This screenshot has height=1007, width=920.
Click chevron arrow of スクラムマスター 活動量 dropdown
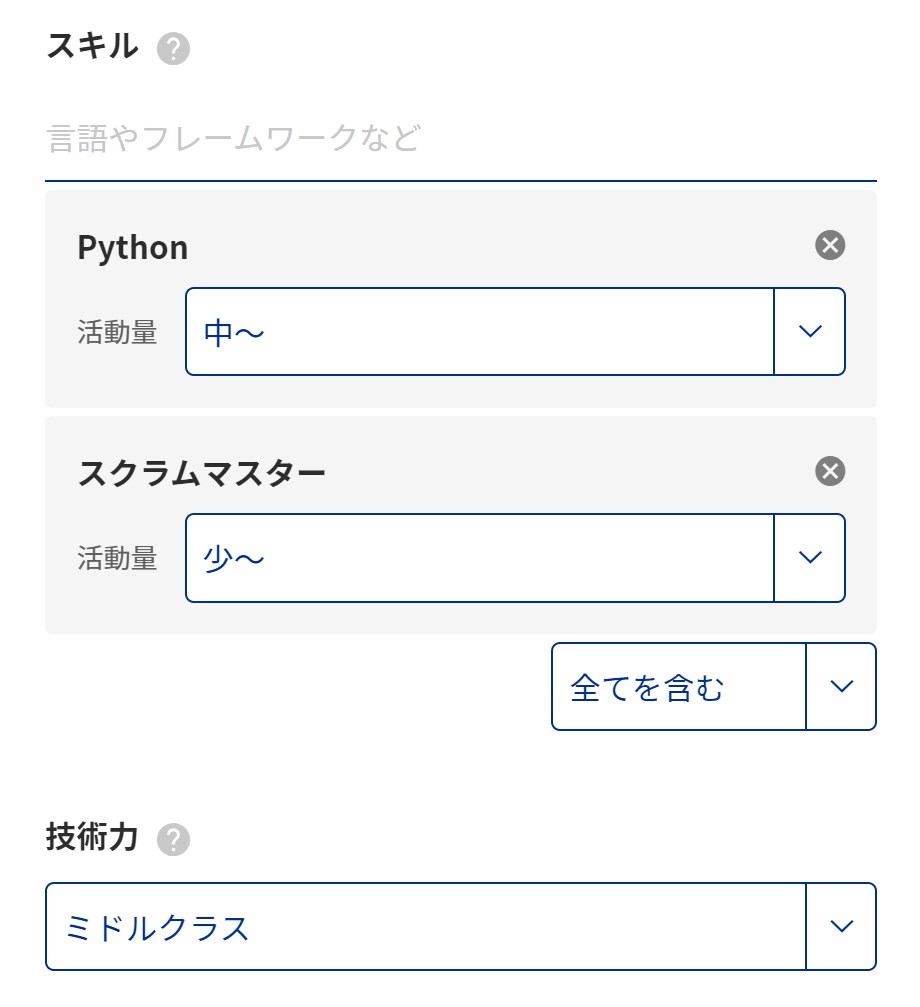(x=810, y=557)
